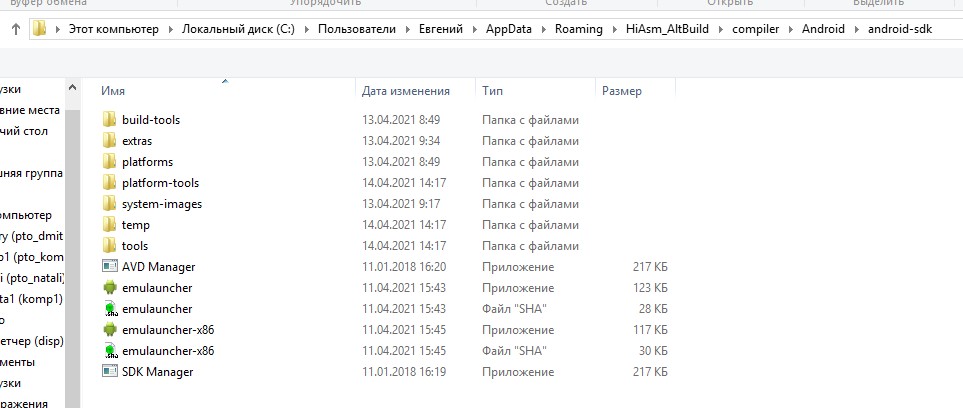Expand dropdown arrow after Локальный диск (C:)

click(306, 29)
